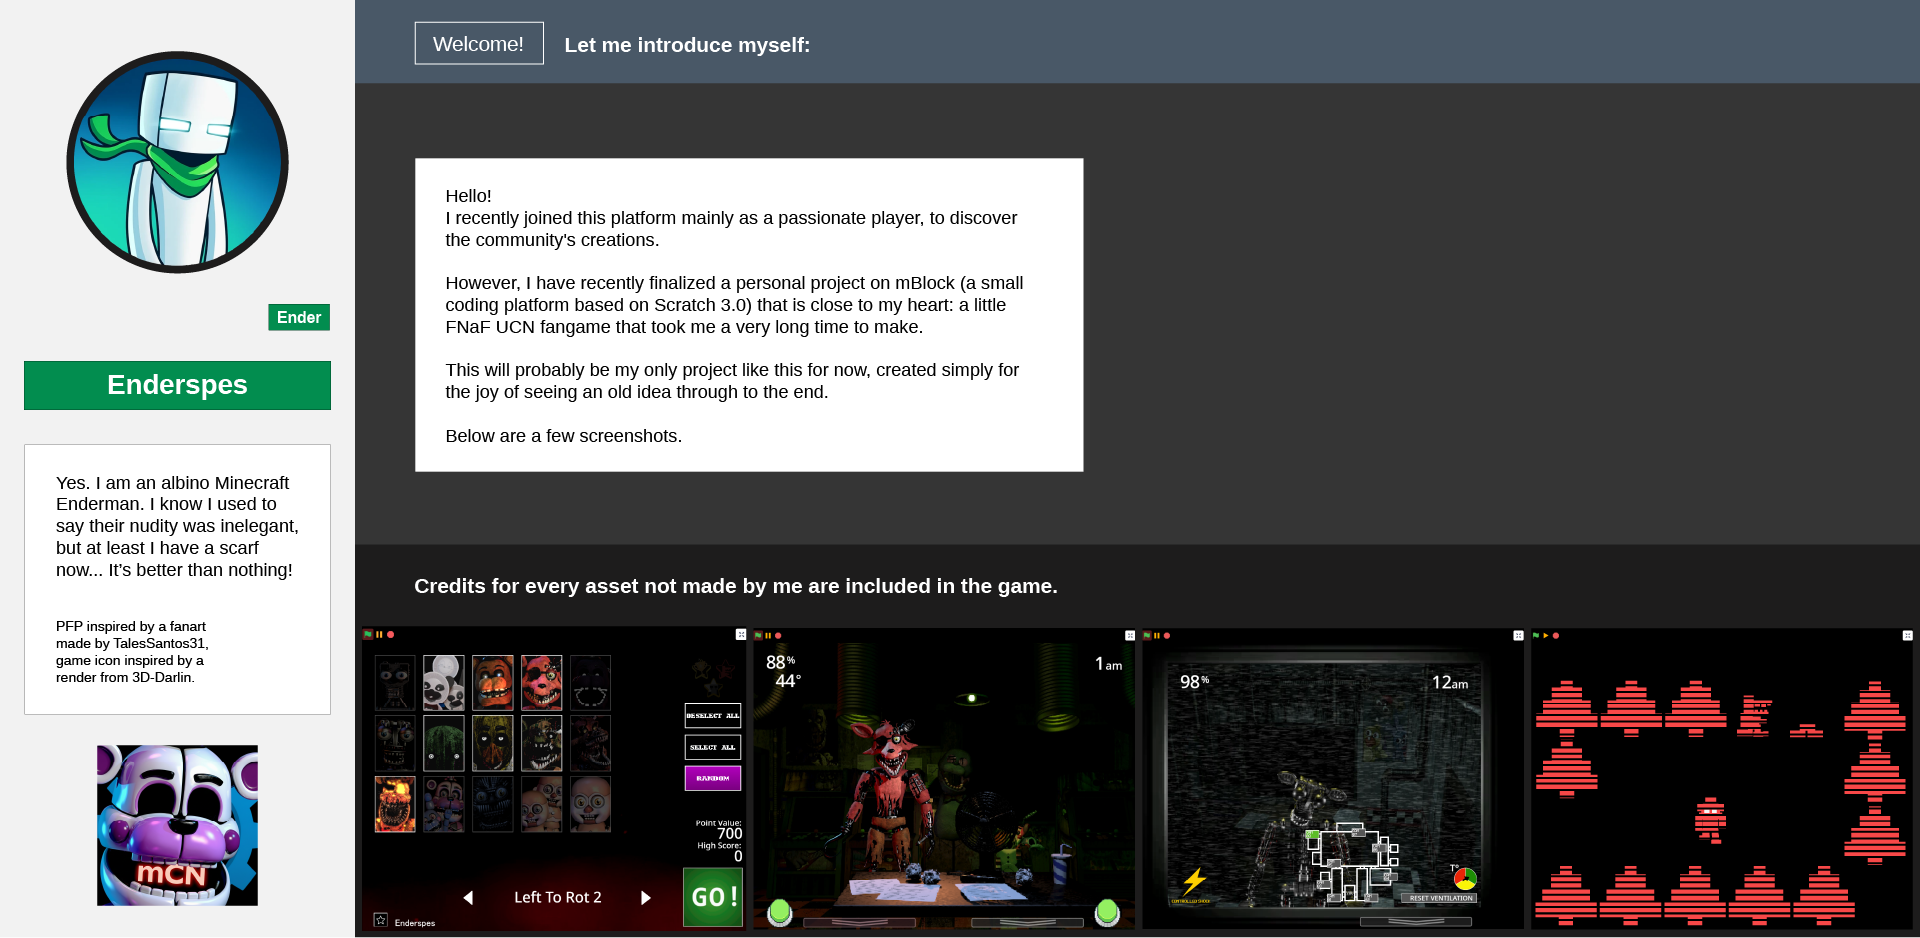Click the red stop icon in the camera monitor screenshot
Screen dimensions: 1920x938
coord(1167,636)
